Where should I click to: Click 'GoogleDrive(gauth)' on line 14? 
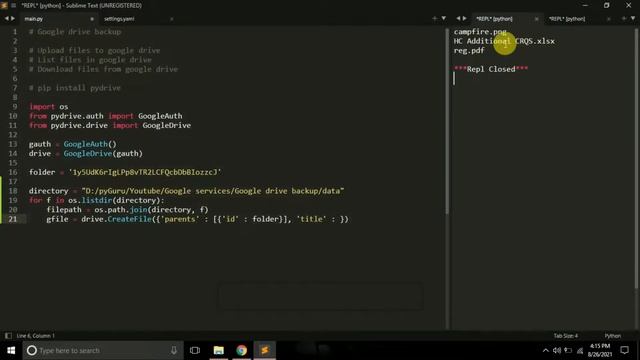[103, 153]
